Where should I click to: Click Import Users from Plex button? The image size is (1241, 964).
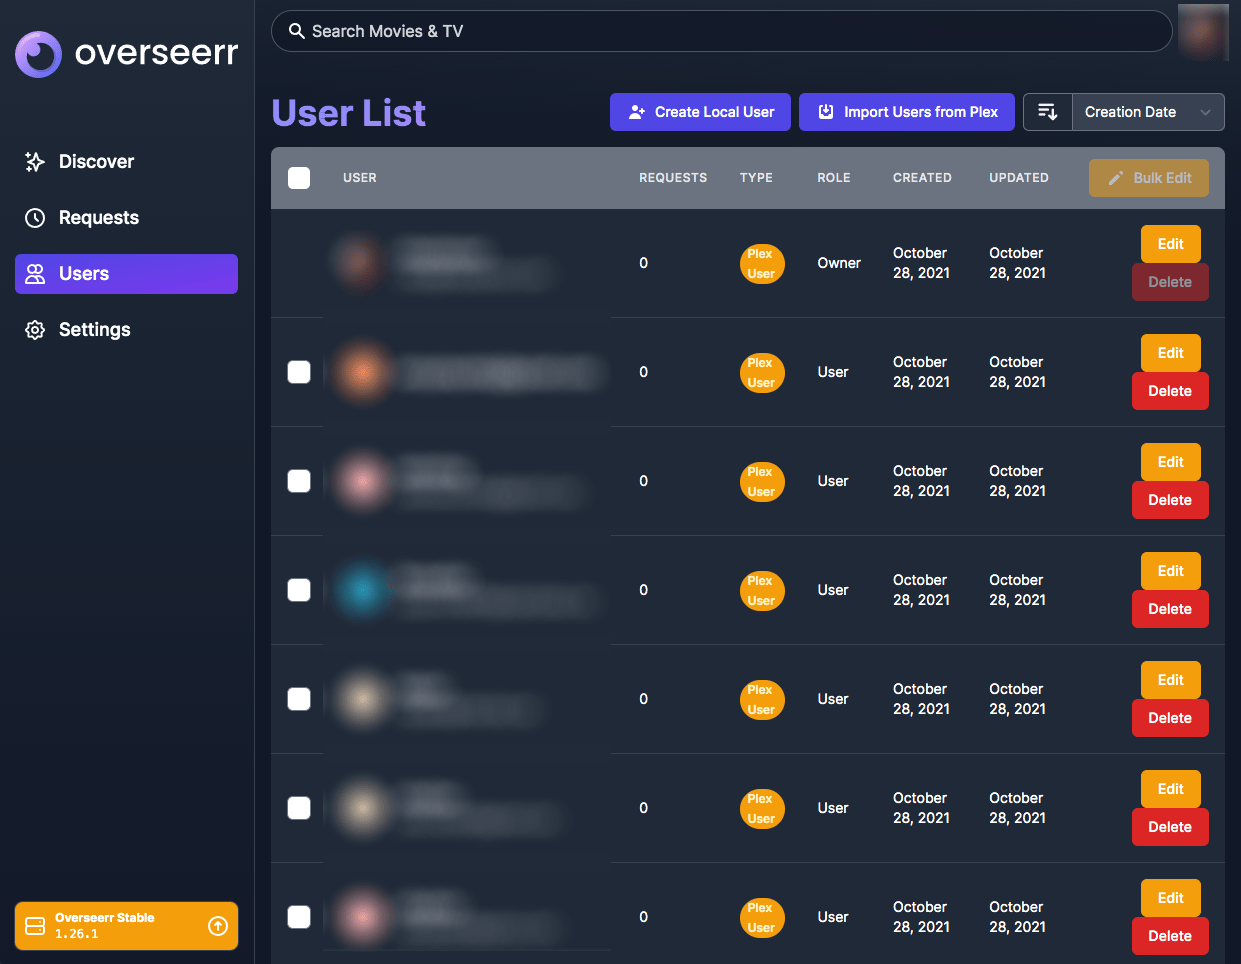[x=907, y=112]
